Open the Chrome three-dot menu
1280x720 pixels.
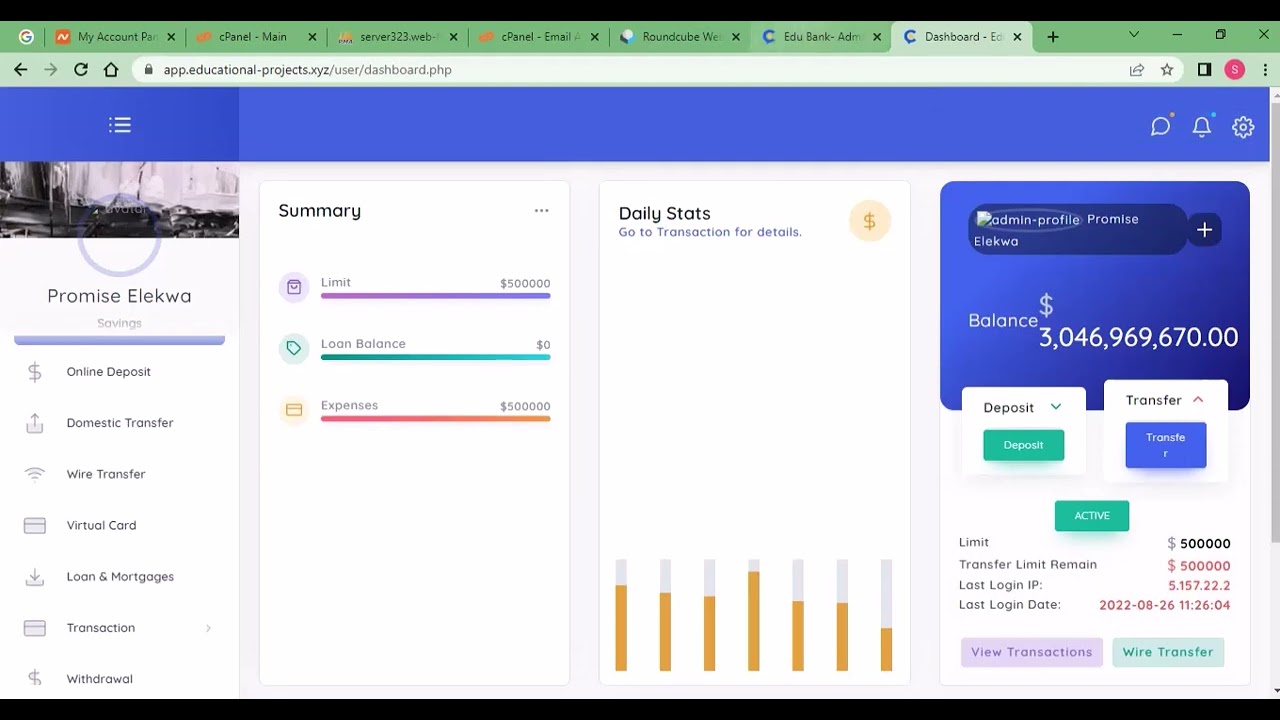click(1265, 70)
